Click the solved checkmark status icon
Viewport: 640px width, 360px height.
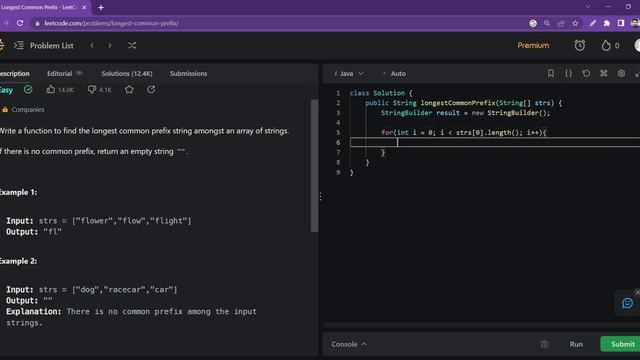click(x=28, y=89)
